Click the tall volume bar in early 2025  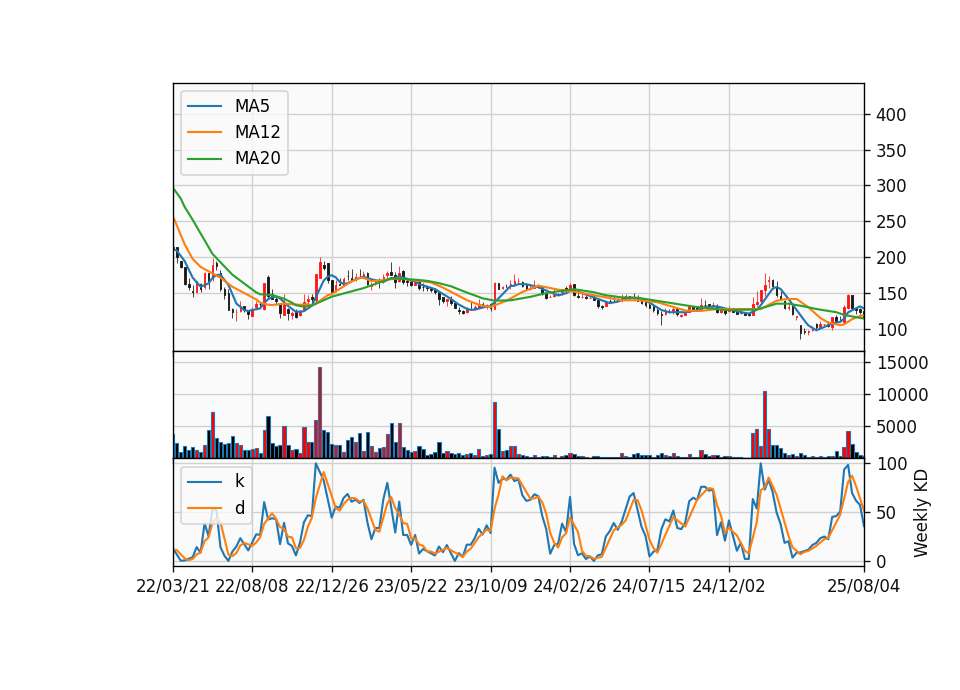pos(765,425)
